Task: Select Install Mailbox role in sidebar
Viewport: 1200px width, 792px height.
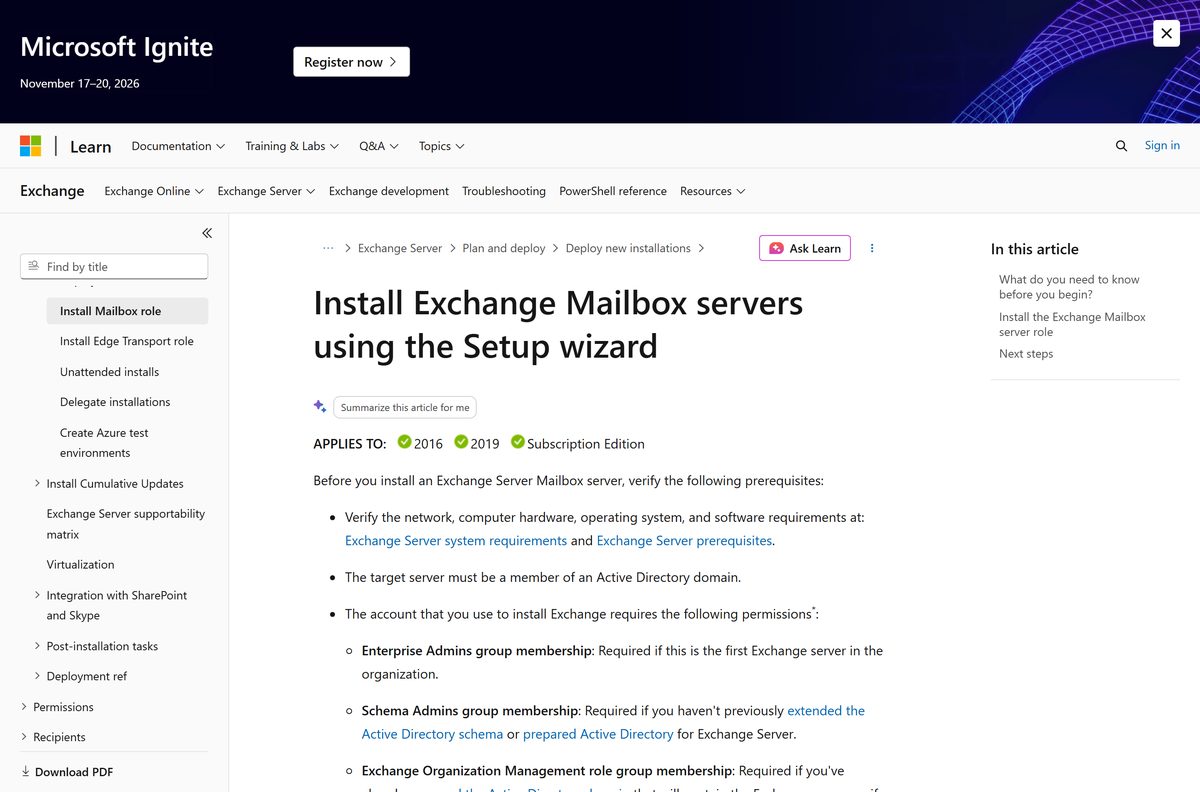Action: [127, 311]
